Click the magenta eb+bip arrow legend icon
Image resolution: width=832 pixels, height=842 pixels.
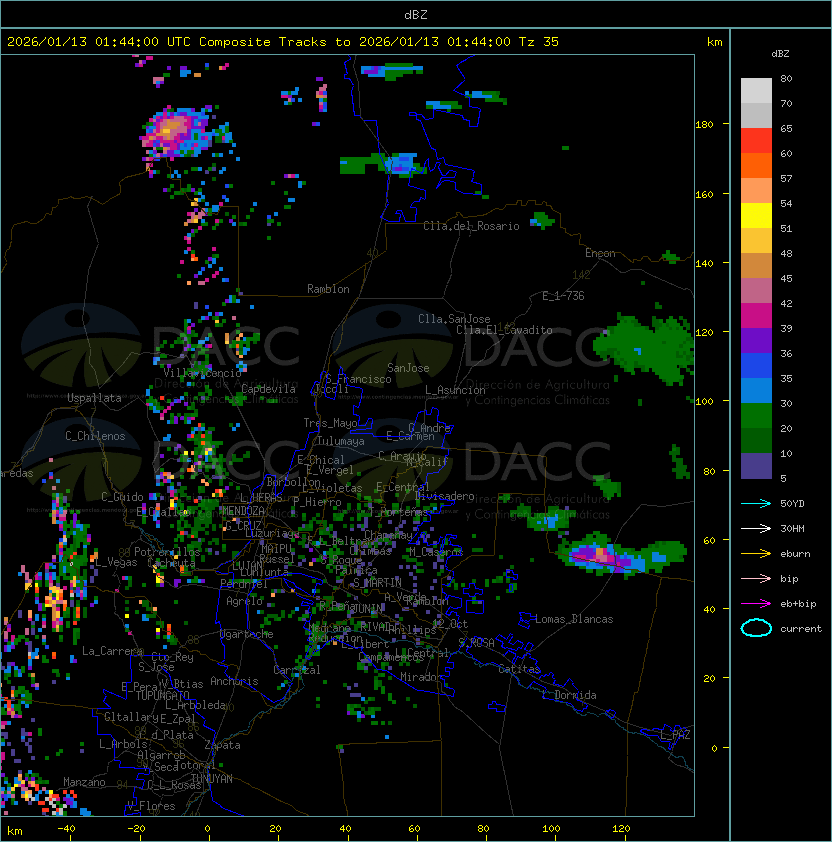tap(756, 604)
